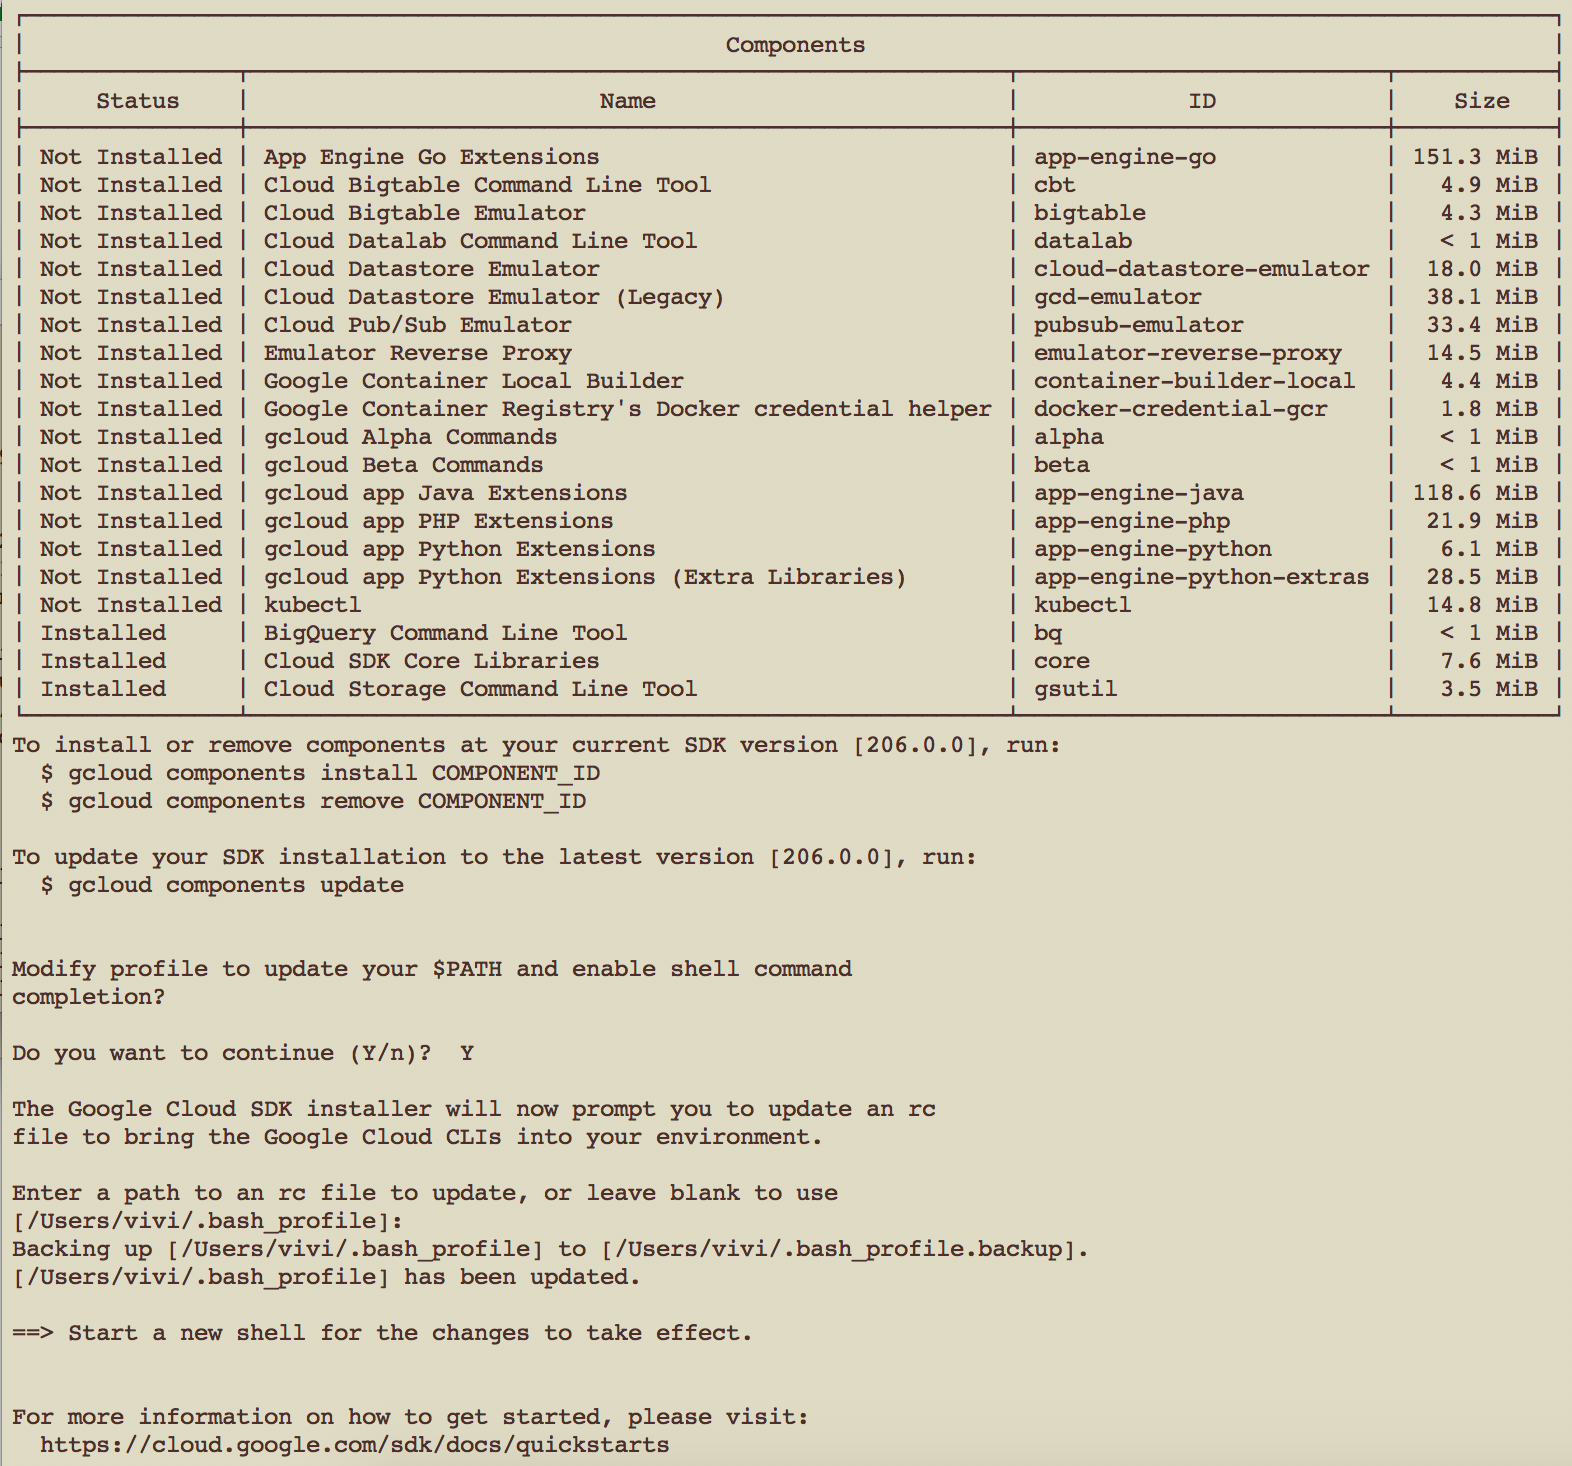Click the '118.6 MiB' size value
Screen dimensions: 1572x1466
pos(1475,493)
